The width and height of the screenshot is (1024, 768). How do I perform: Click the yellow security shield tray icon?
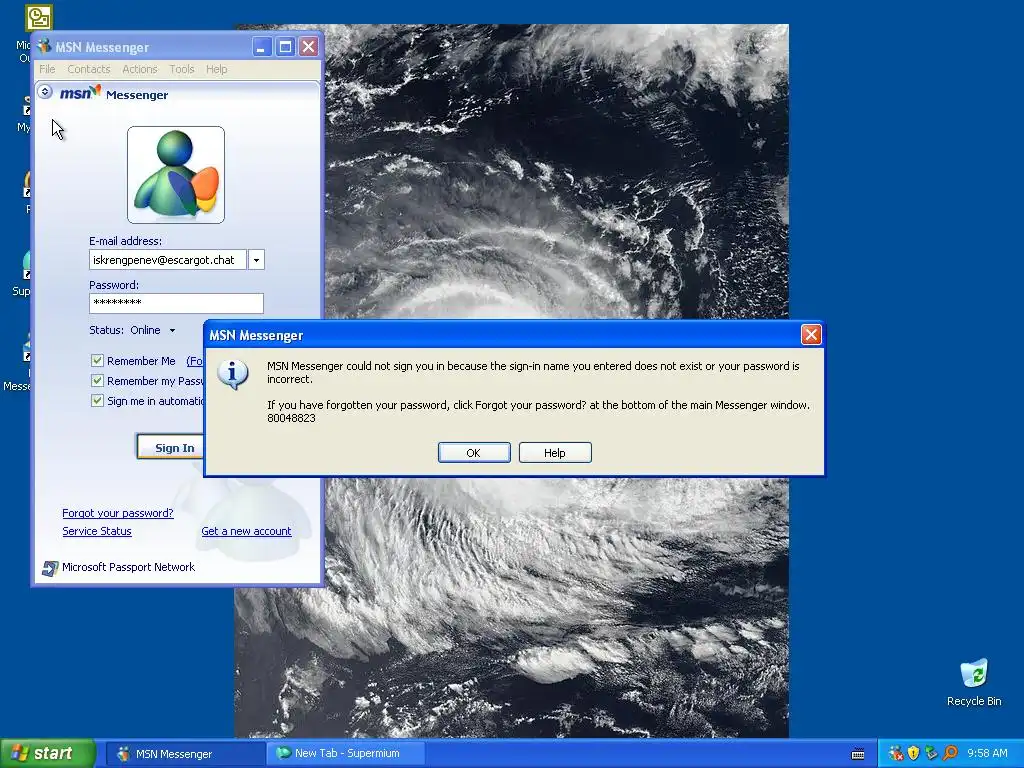(914, 754)
